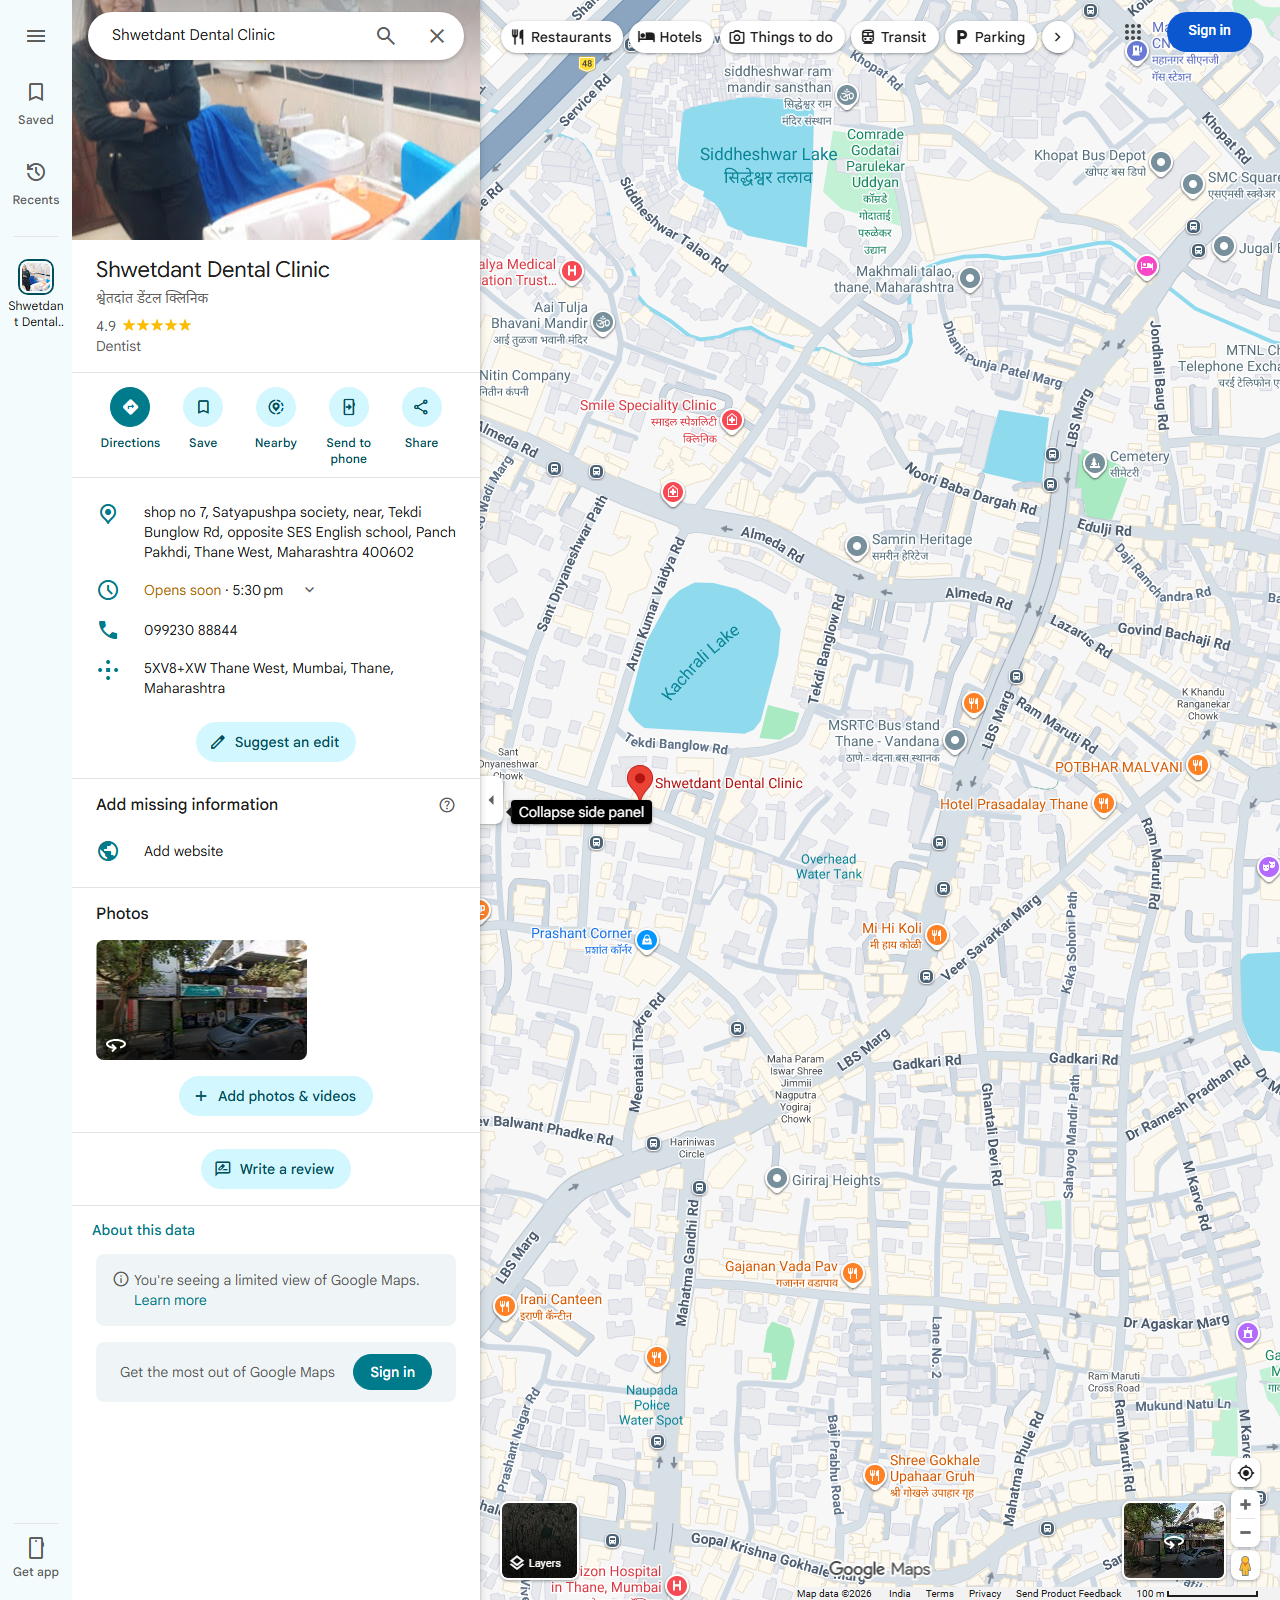The image size is (1280, 1600).
Task: Click the POTBHAR MALVANI restaurant marker
Action: tap(1198, 766)
